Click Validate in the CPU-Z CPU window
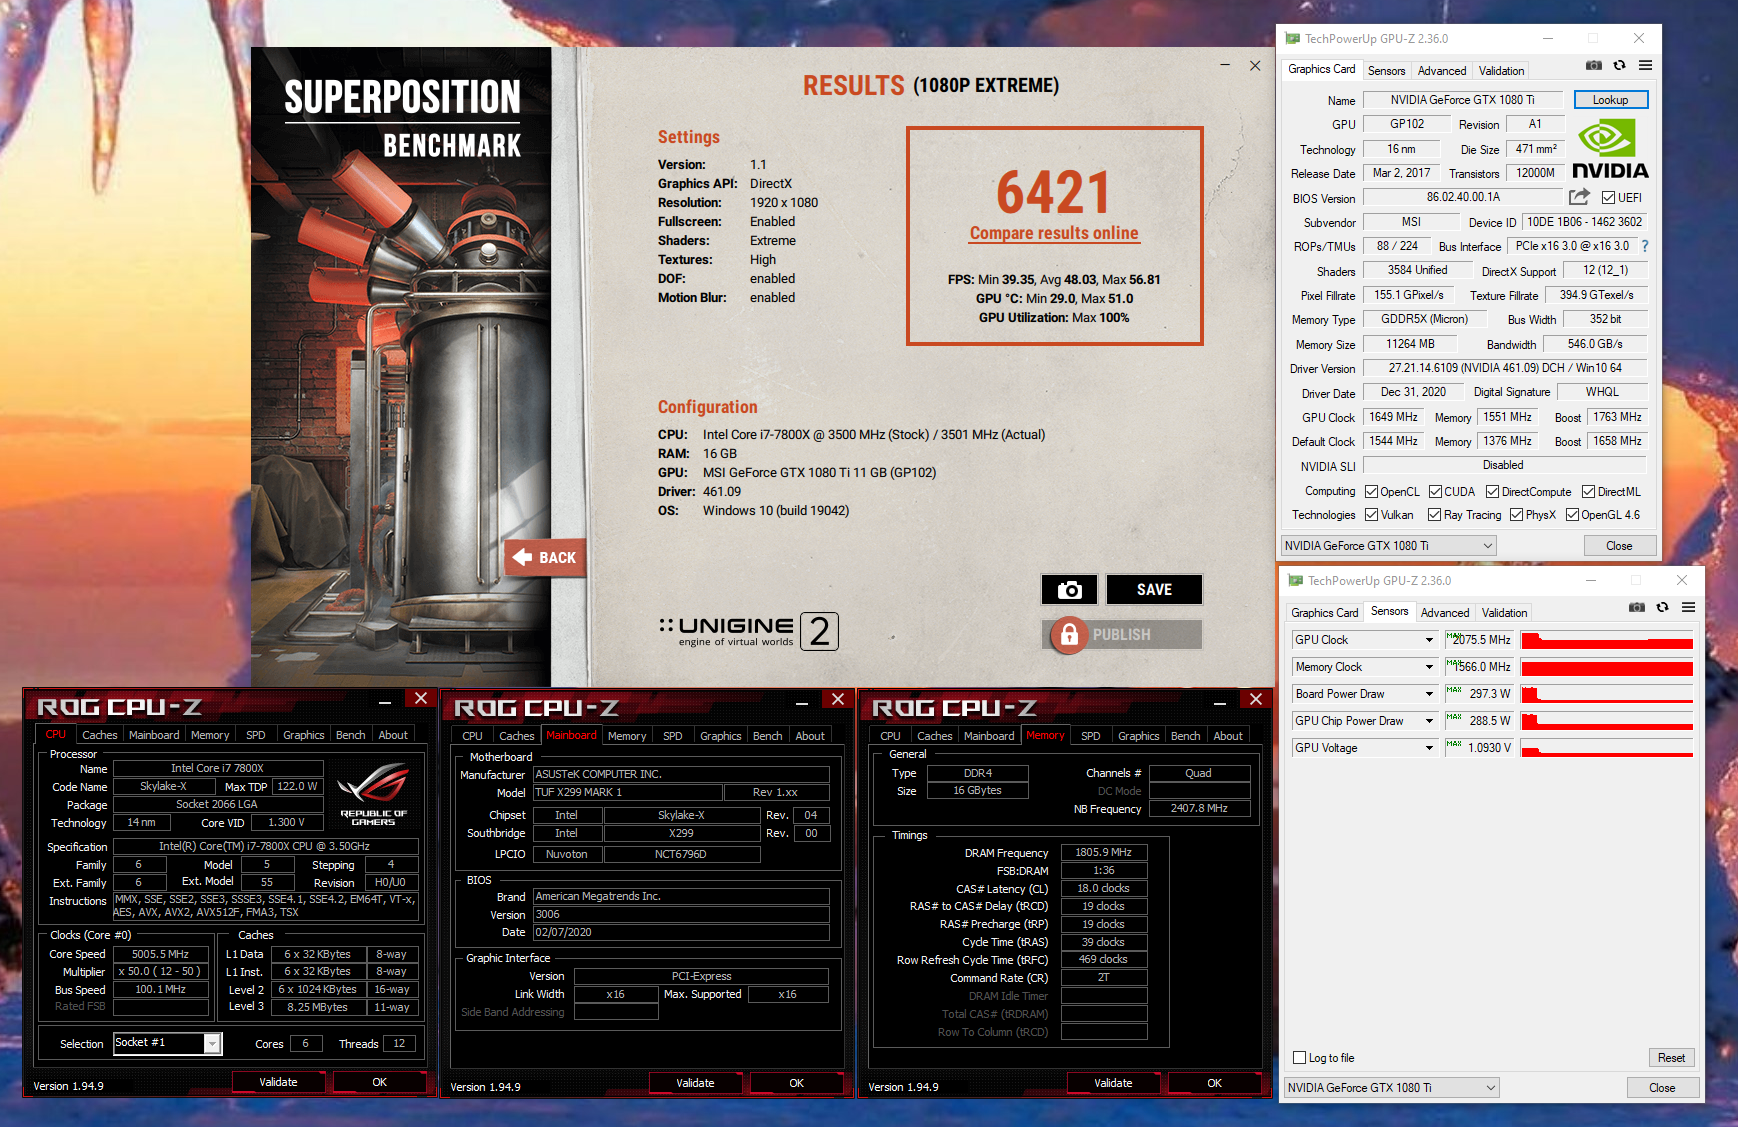 click(278, 1082)
